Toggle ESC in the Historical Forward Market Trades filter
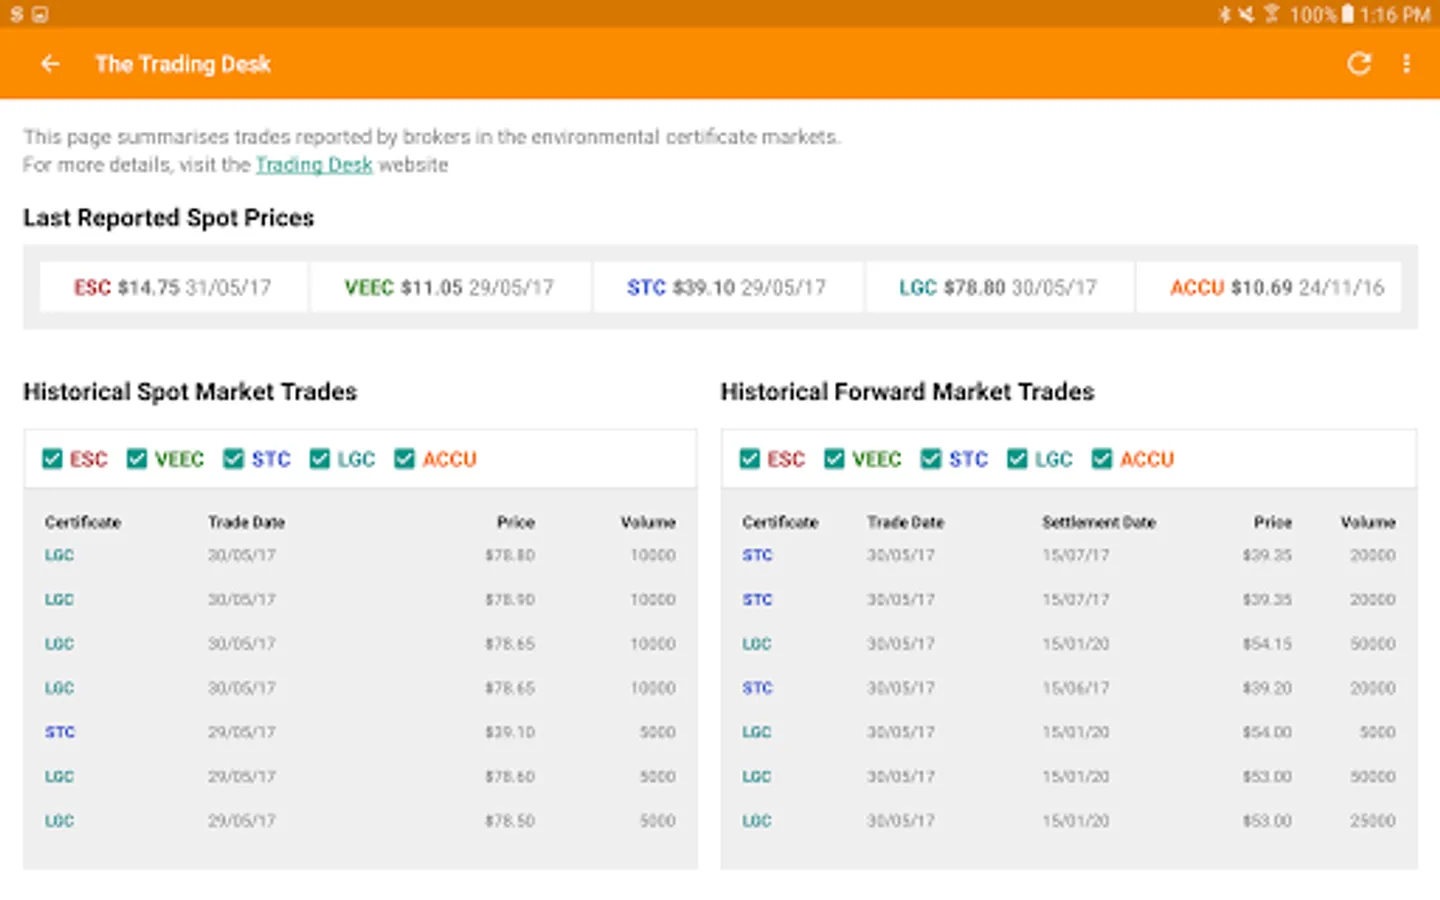This screenshot has width=1440, height=900. (750, 459)
